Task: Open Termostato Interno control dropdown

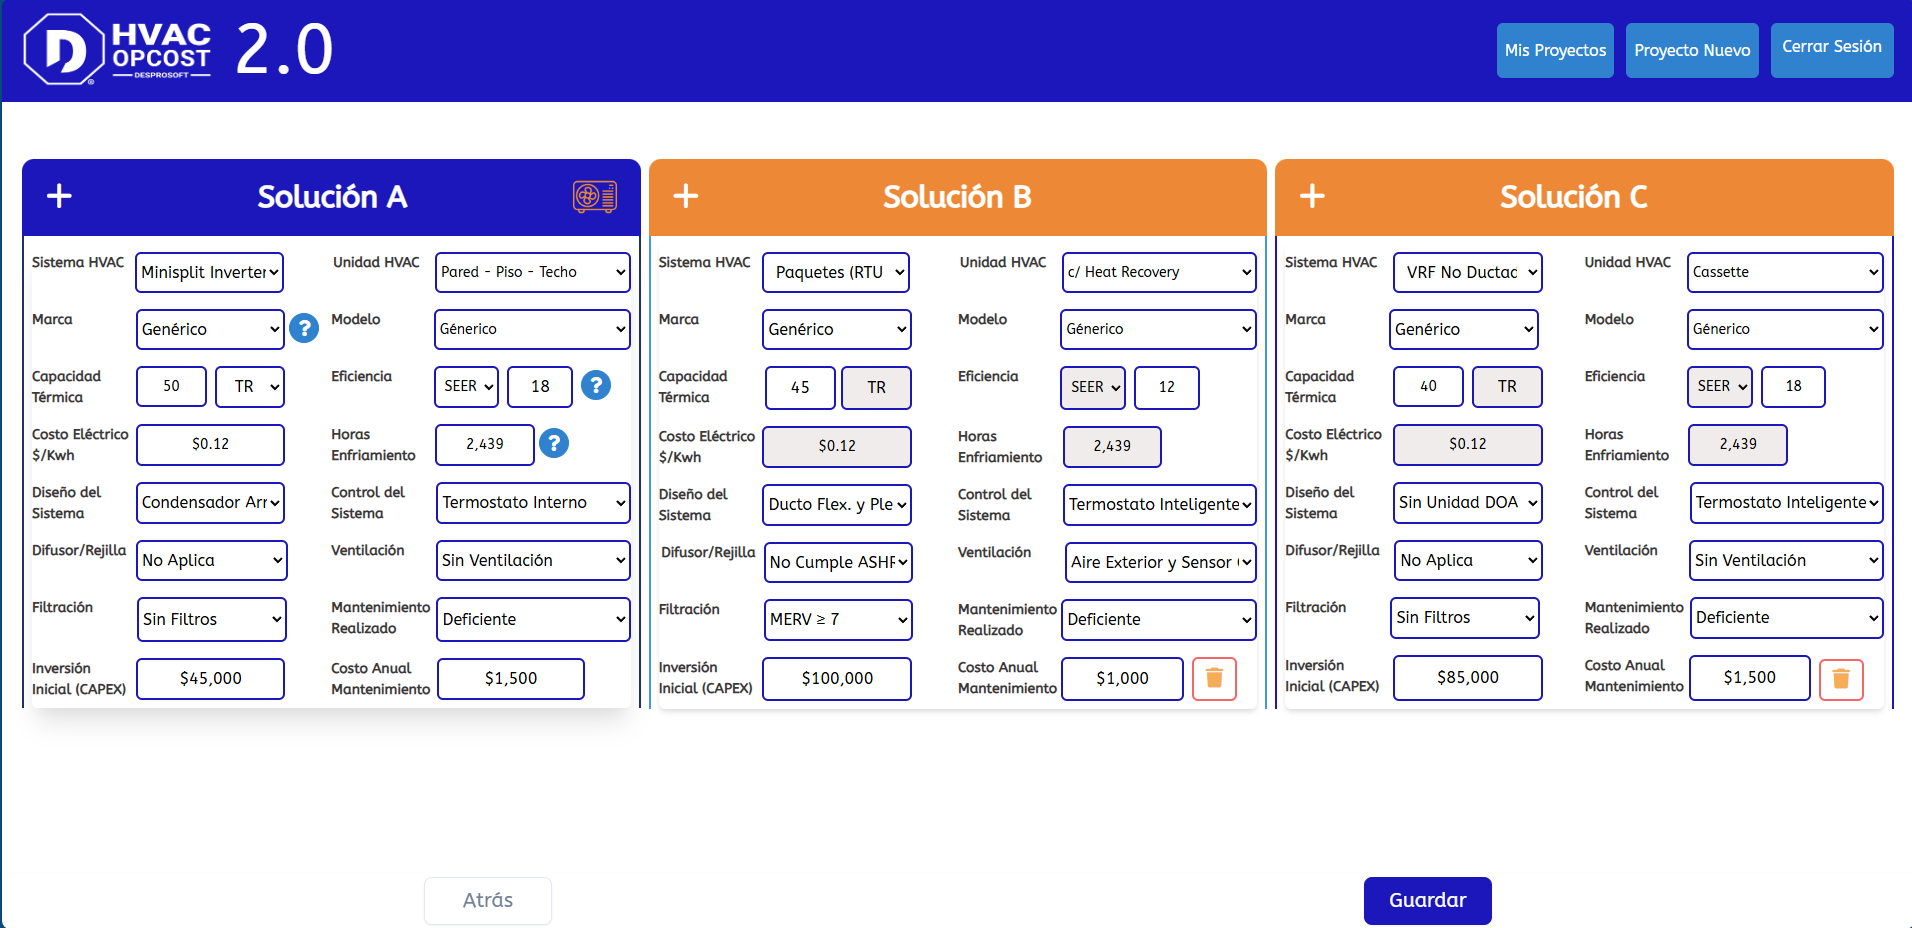Action: click(x=533, y=502)
